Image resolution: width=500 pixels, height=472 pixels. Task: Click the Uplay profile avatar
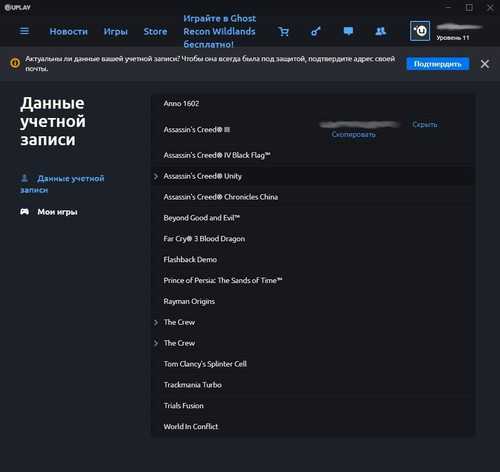point(420,31)
